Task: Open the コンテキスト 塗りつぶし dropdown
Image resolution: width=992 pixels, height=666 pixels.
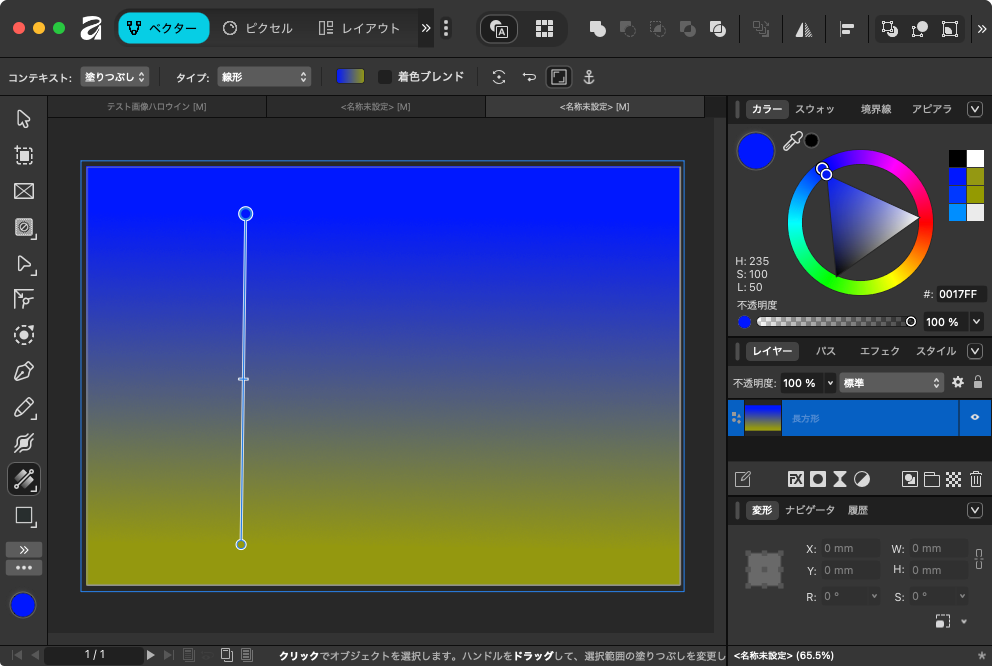Action: 115,77
